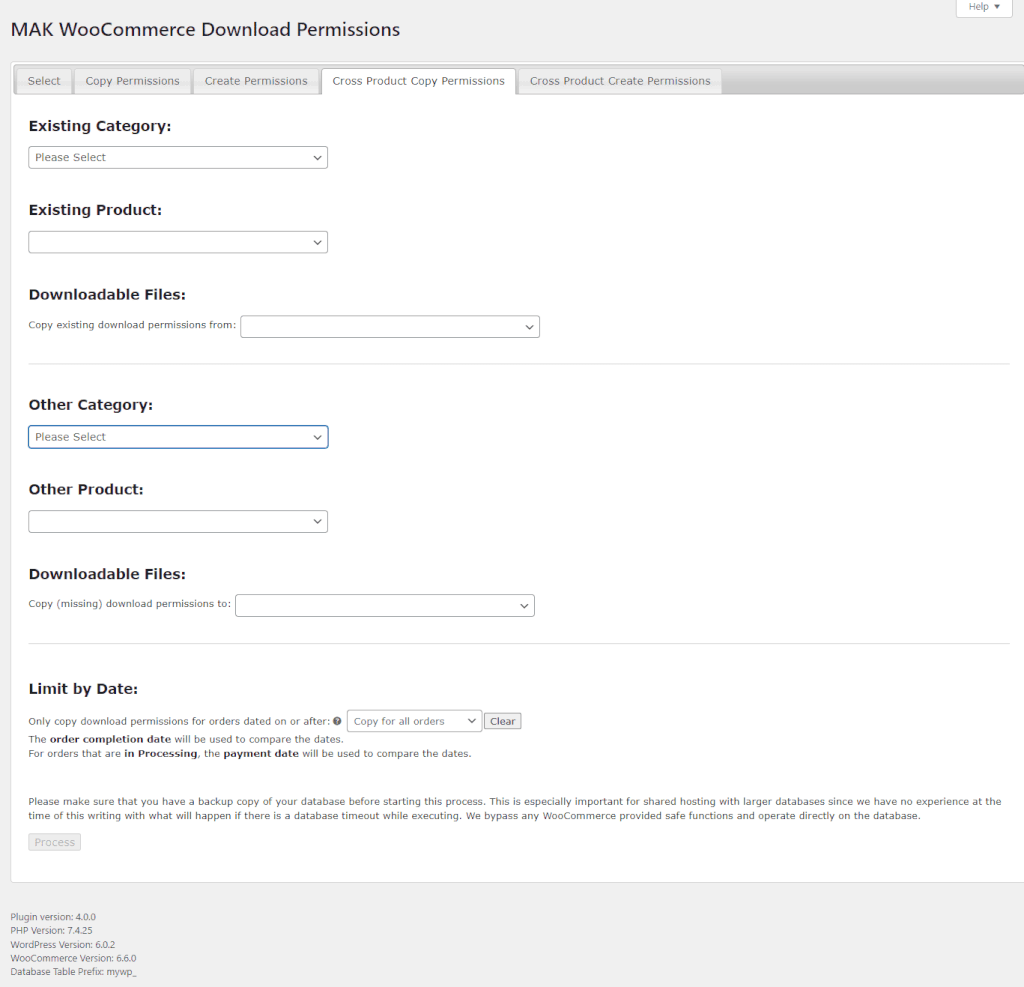Switch to the Select tab
This screenshot has height=987, width=1024.
(44, 81)
